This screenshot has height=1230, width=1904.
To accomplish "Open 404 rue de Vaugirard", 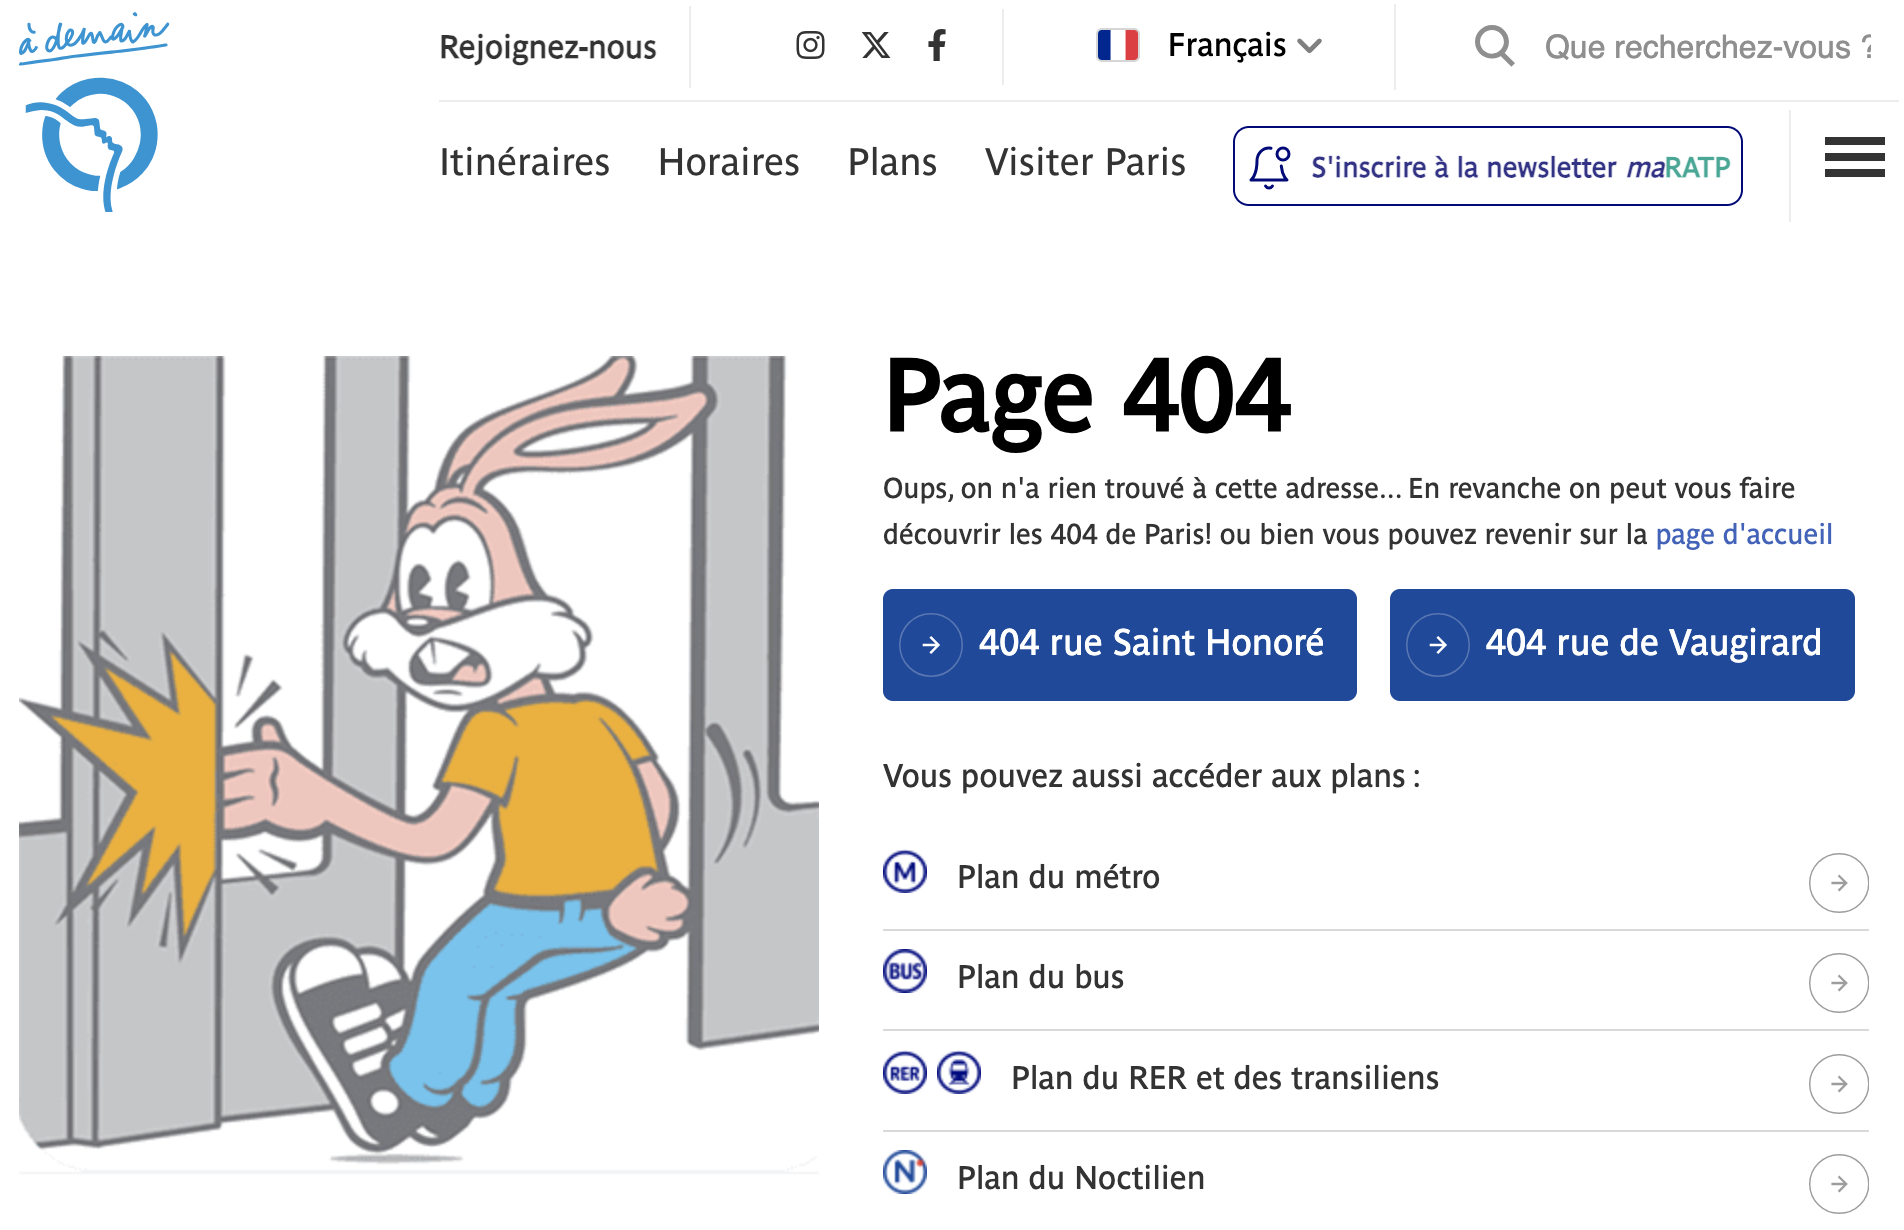I will (x=1622, y=645).
